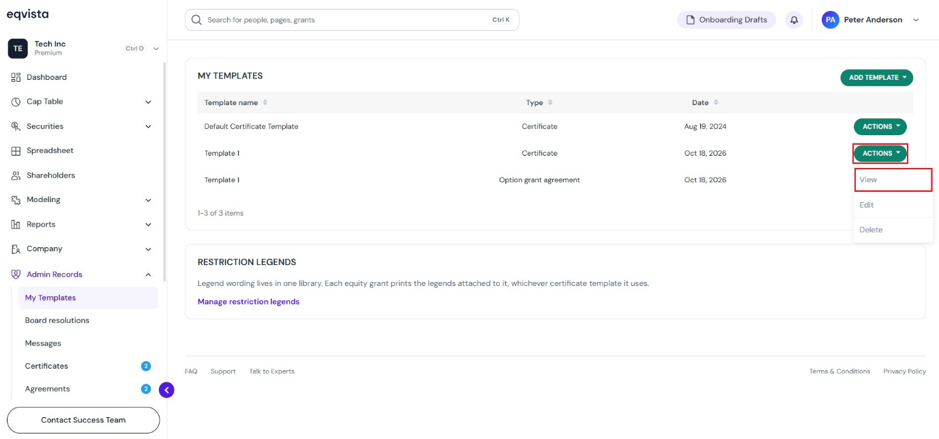The image size is (939, 439).
Task: Click the Contact Success Team button
Action: [83, 420]
